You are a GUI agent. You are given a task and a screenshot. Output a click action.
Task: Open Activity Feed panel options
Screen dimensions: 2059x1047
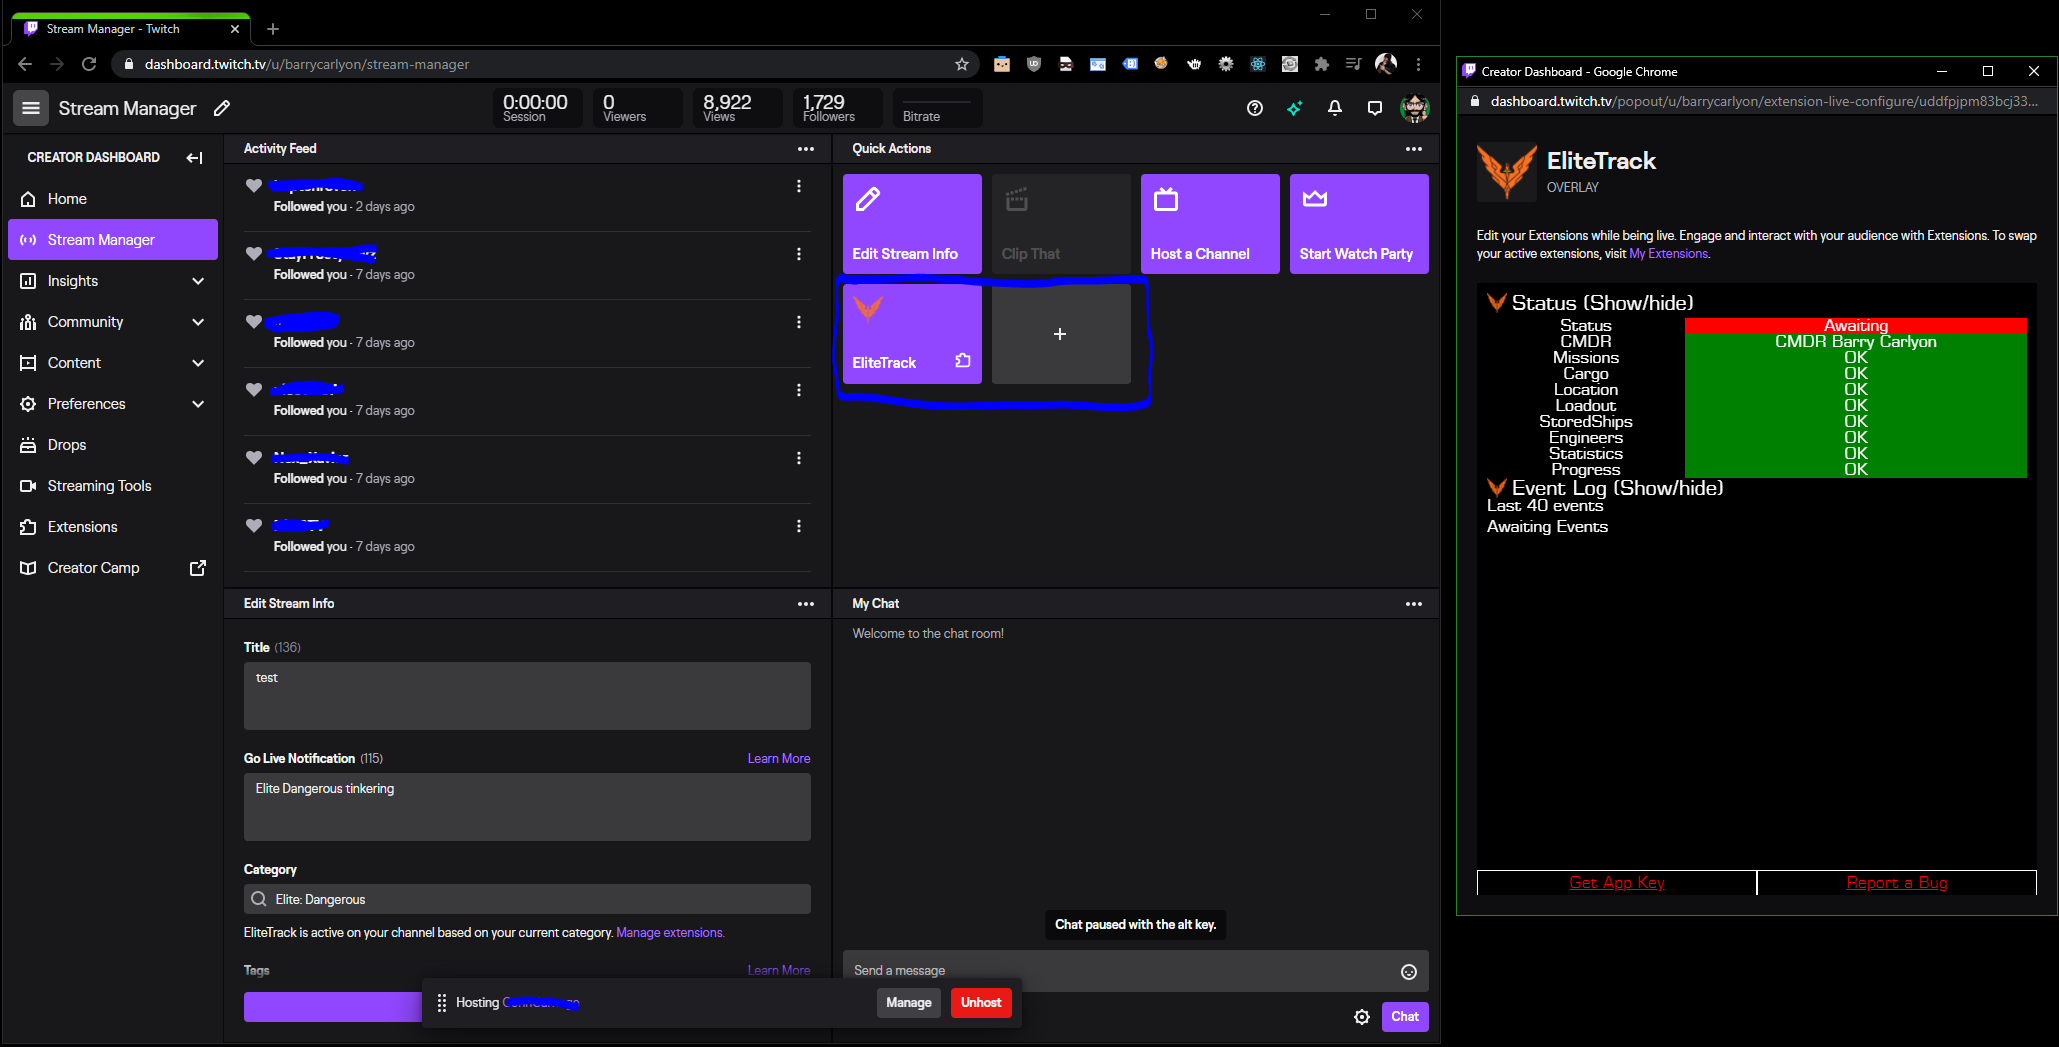coord(806,149)
